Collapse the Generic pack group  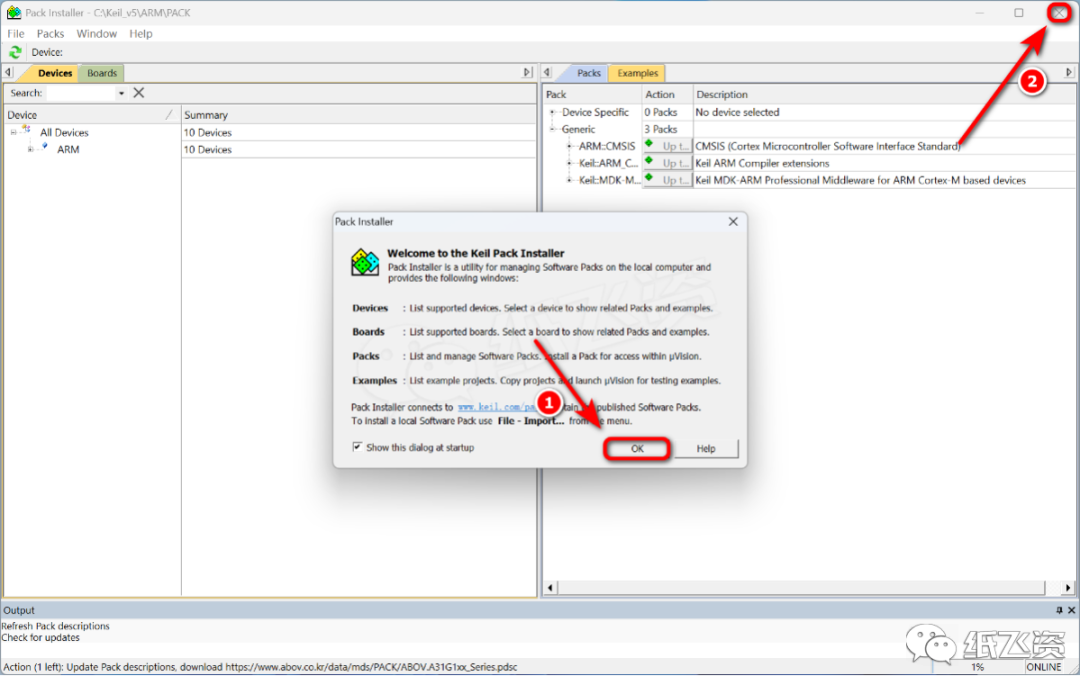coord(552,130)
